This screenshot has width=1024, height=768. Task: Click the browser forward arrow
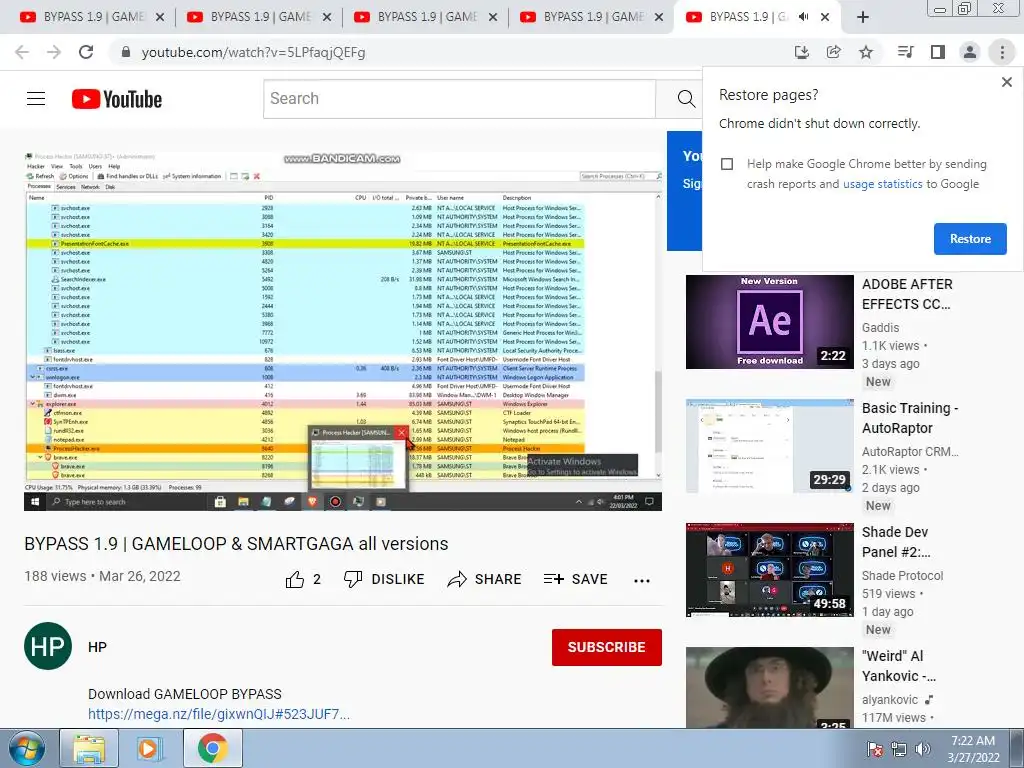coord(54,52)
